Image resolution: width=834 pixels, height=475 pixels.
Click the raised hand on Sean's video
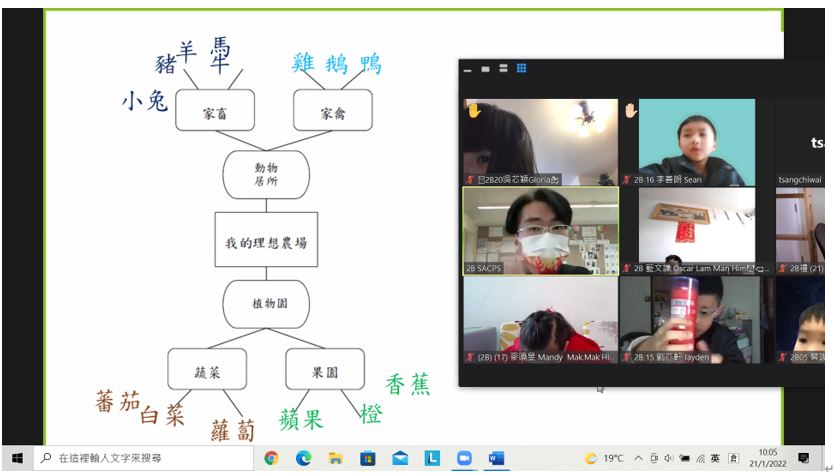(630, 111)
